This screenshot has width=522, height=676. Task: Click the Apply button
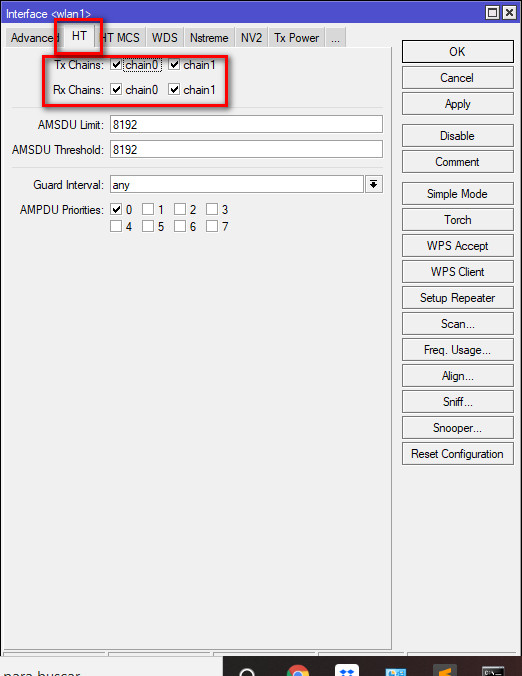(x=457, y=104)
